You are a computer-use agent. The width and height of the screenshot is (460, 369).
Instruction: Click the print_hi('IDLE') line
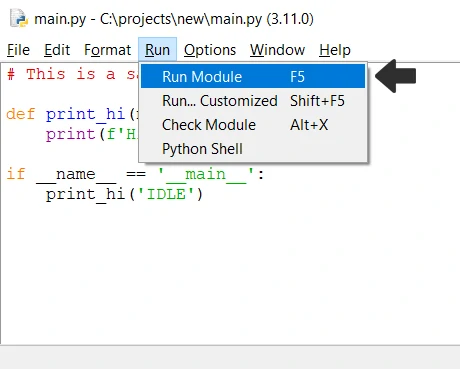[x=124, y=194]
